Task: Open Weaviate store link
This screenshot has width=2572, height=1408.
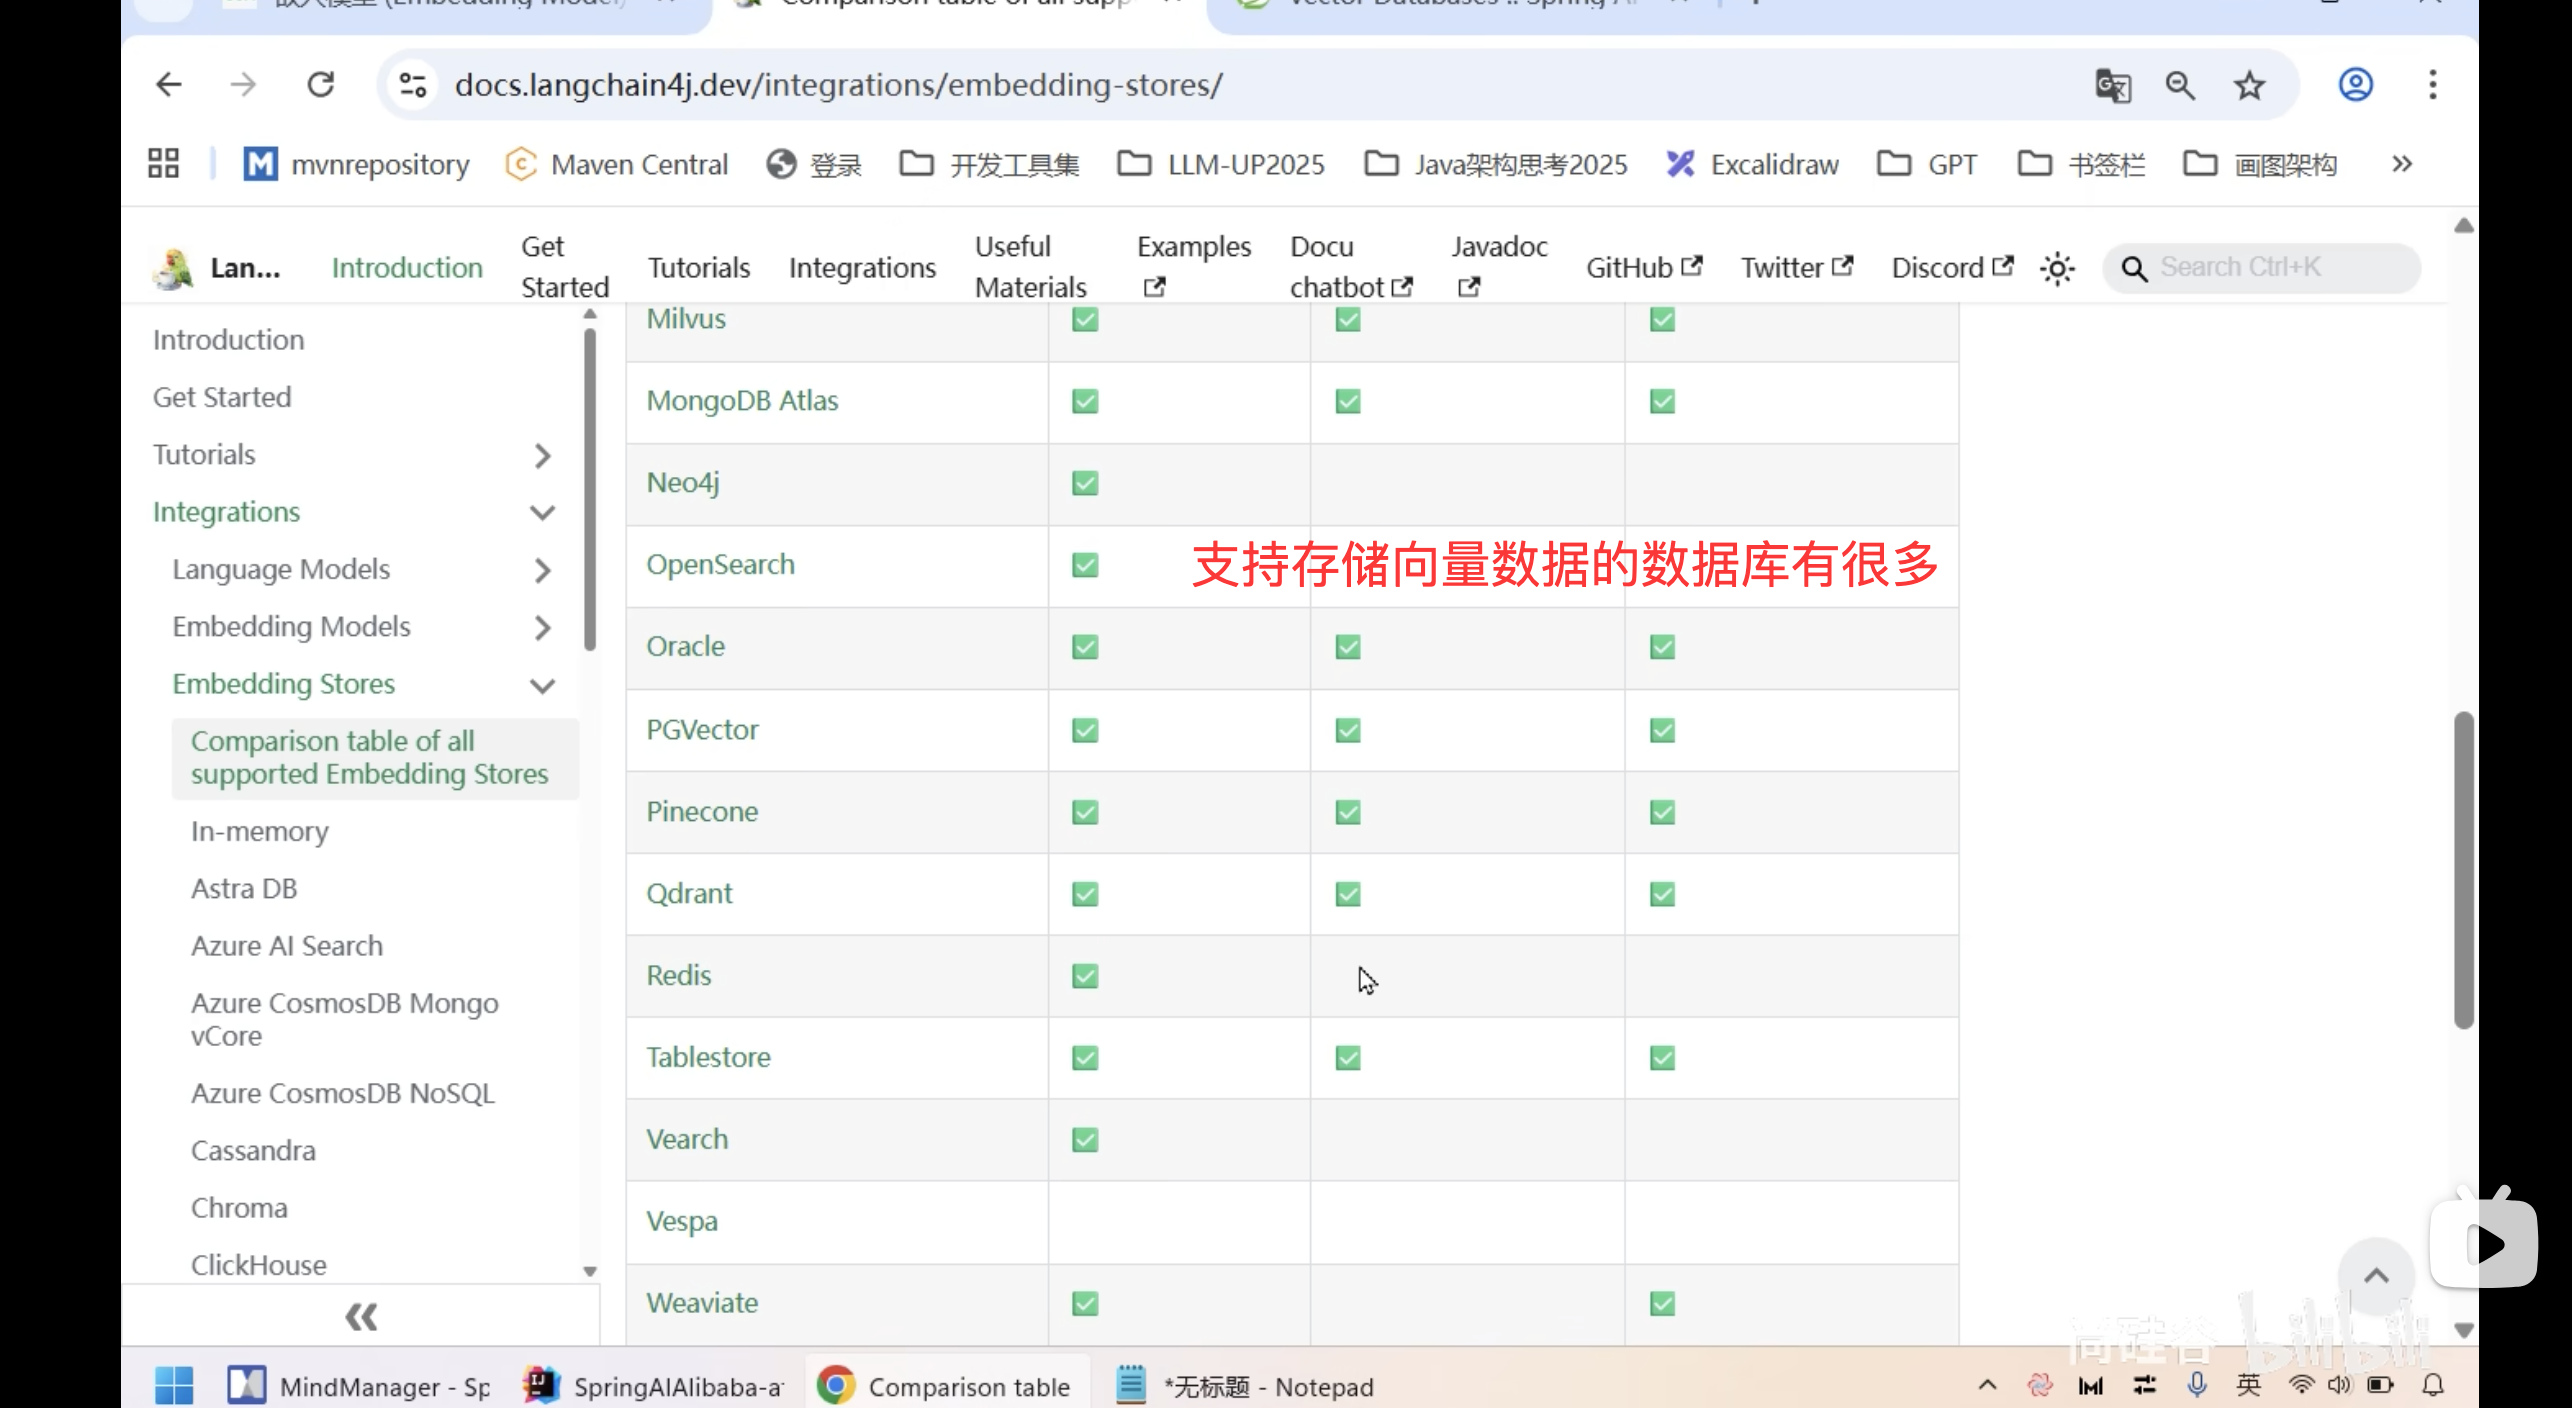Action: [702, 1304]
